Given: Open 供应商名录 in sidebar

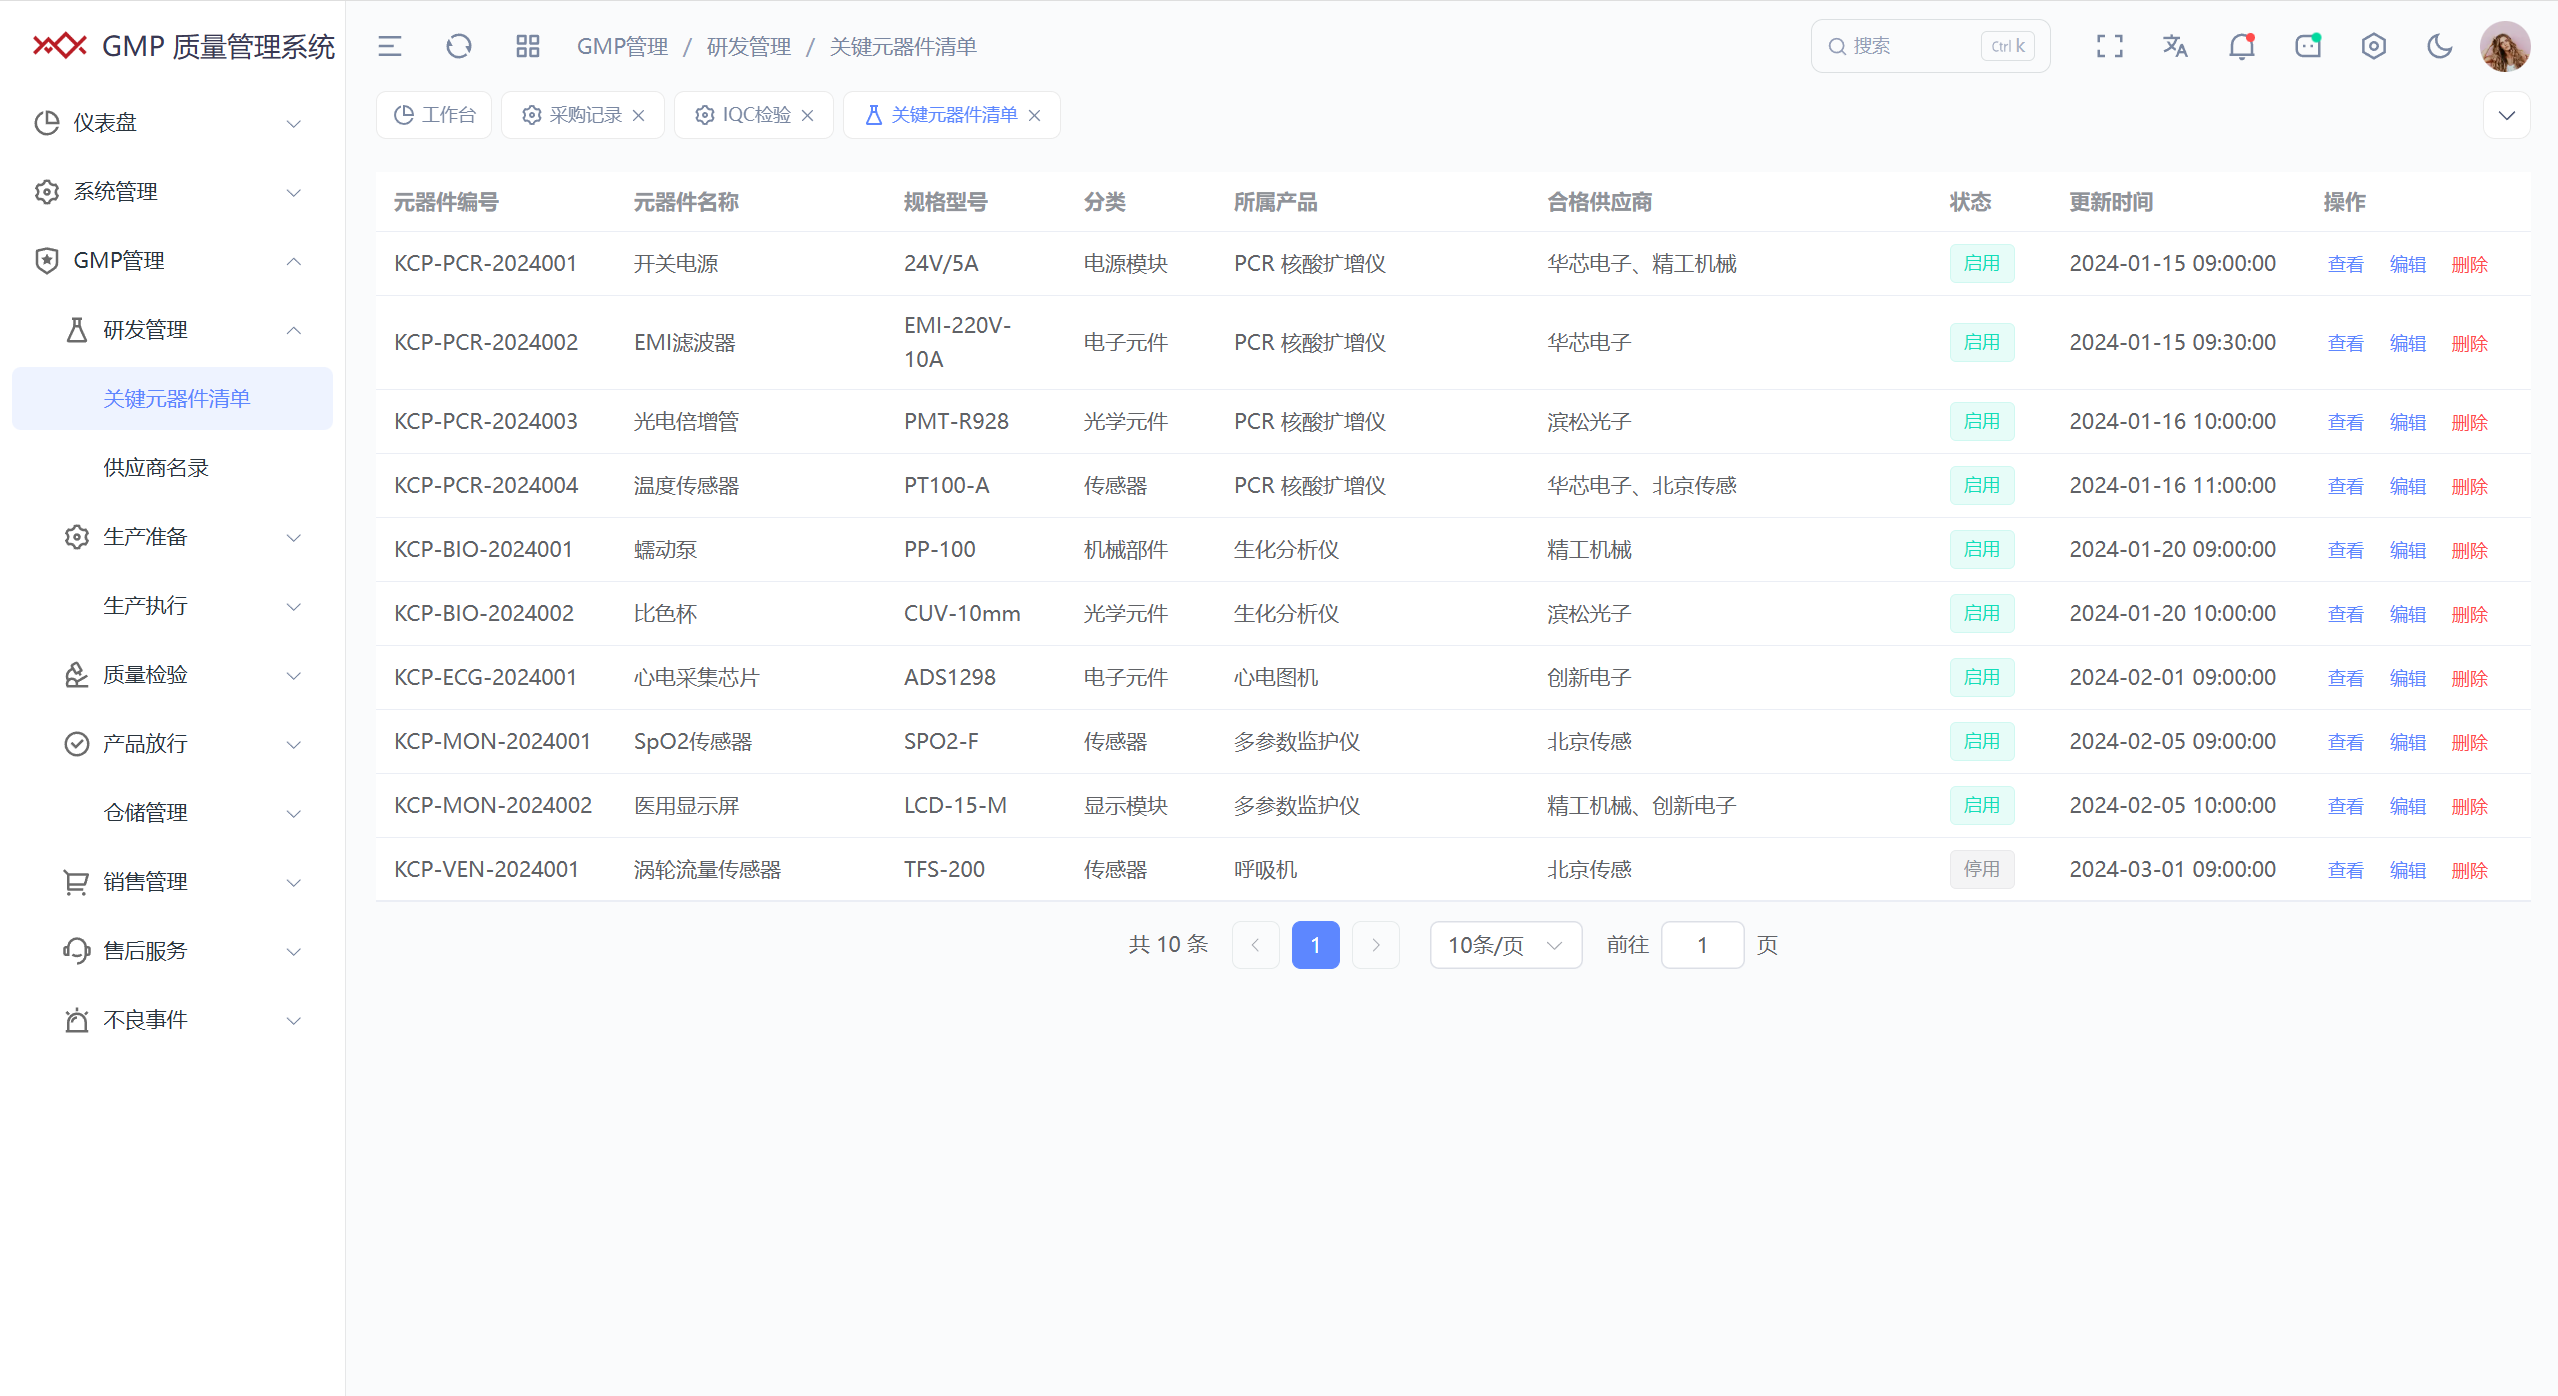Looking at the screenshot, I should coord(172,468).
